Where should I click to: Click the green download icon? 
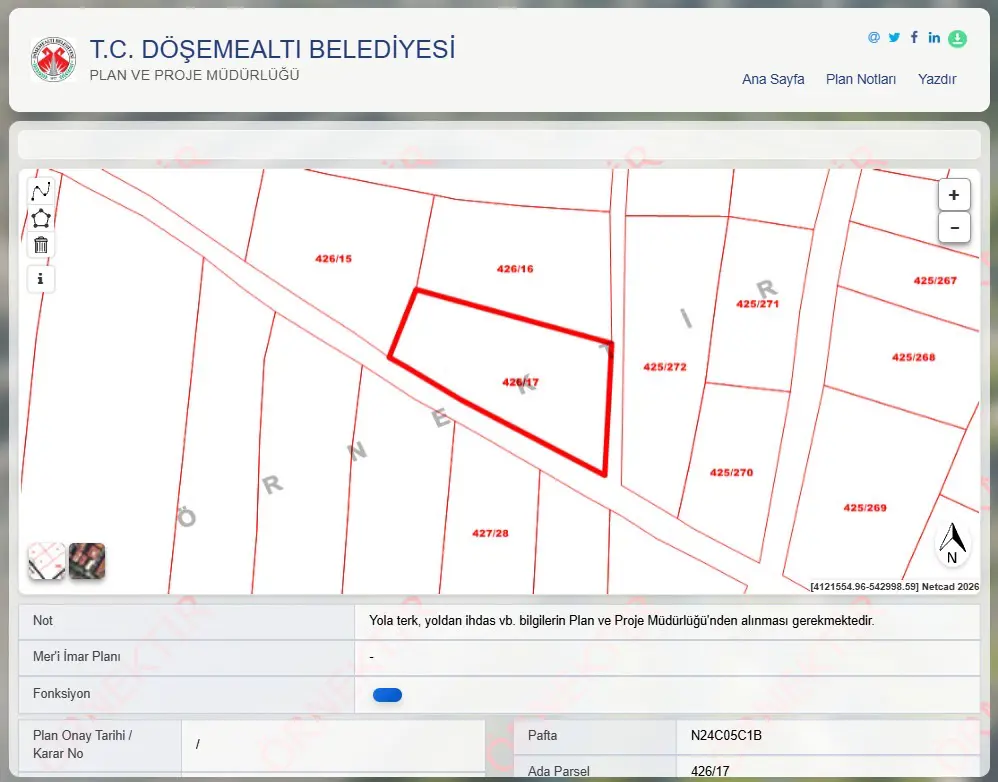[957, 39]
